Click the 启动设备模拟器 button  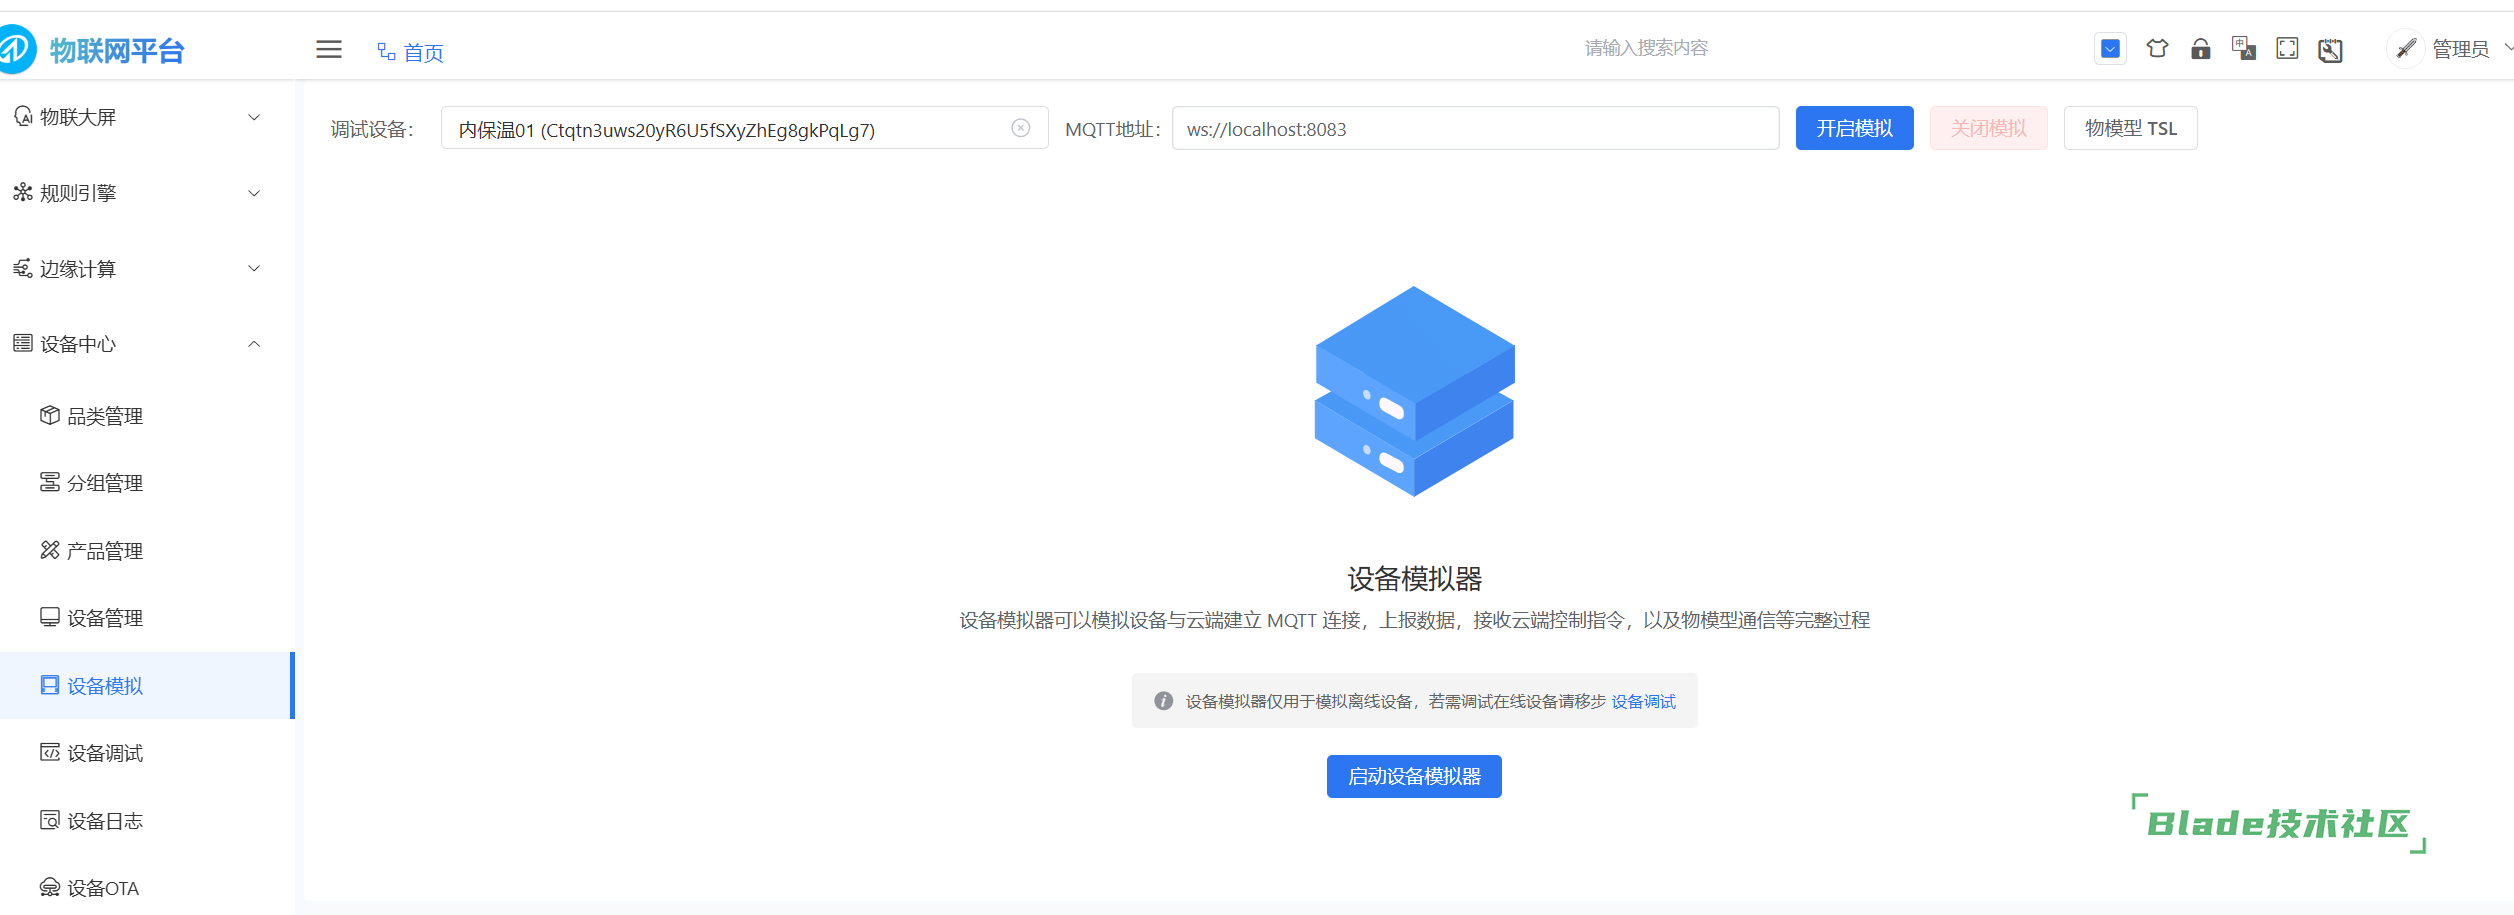pos(1414,776)
